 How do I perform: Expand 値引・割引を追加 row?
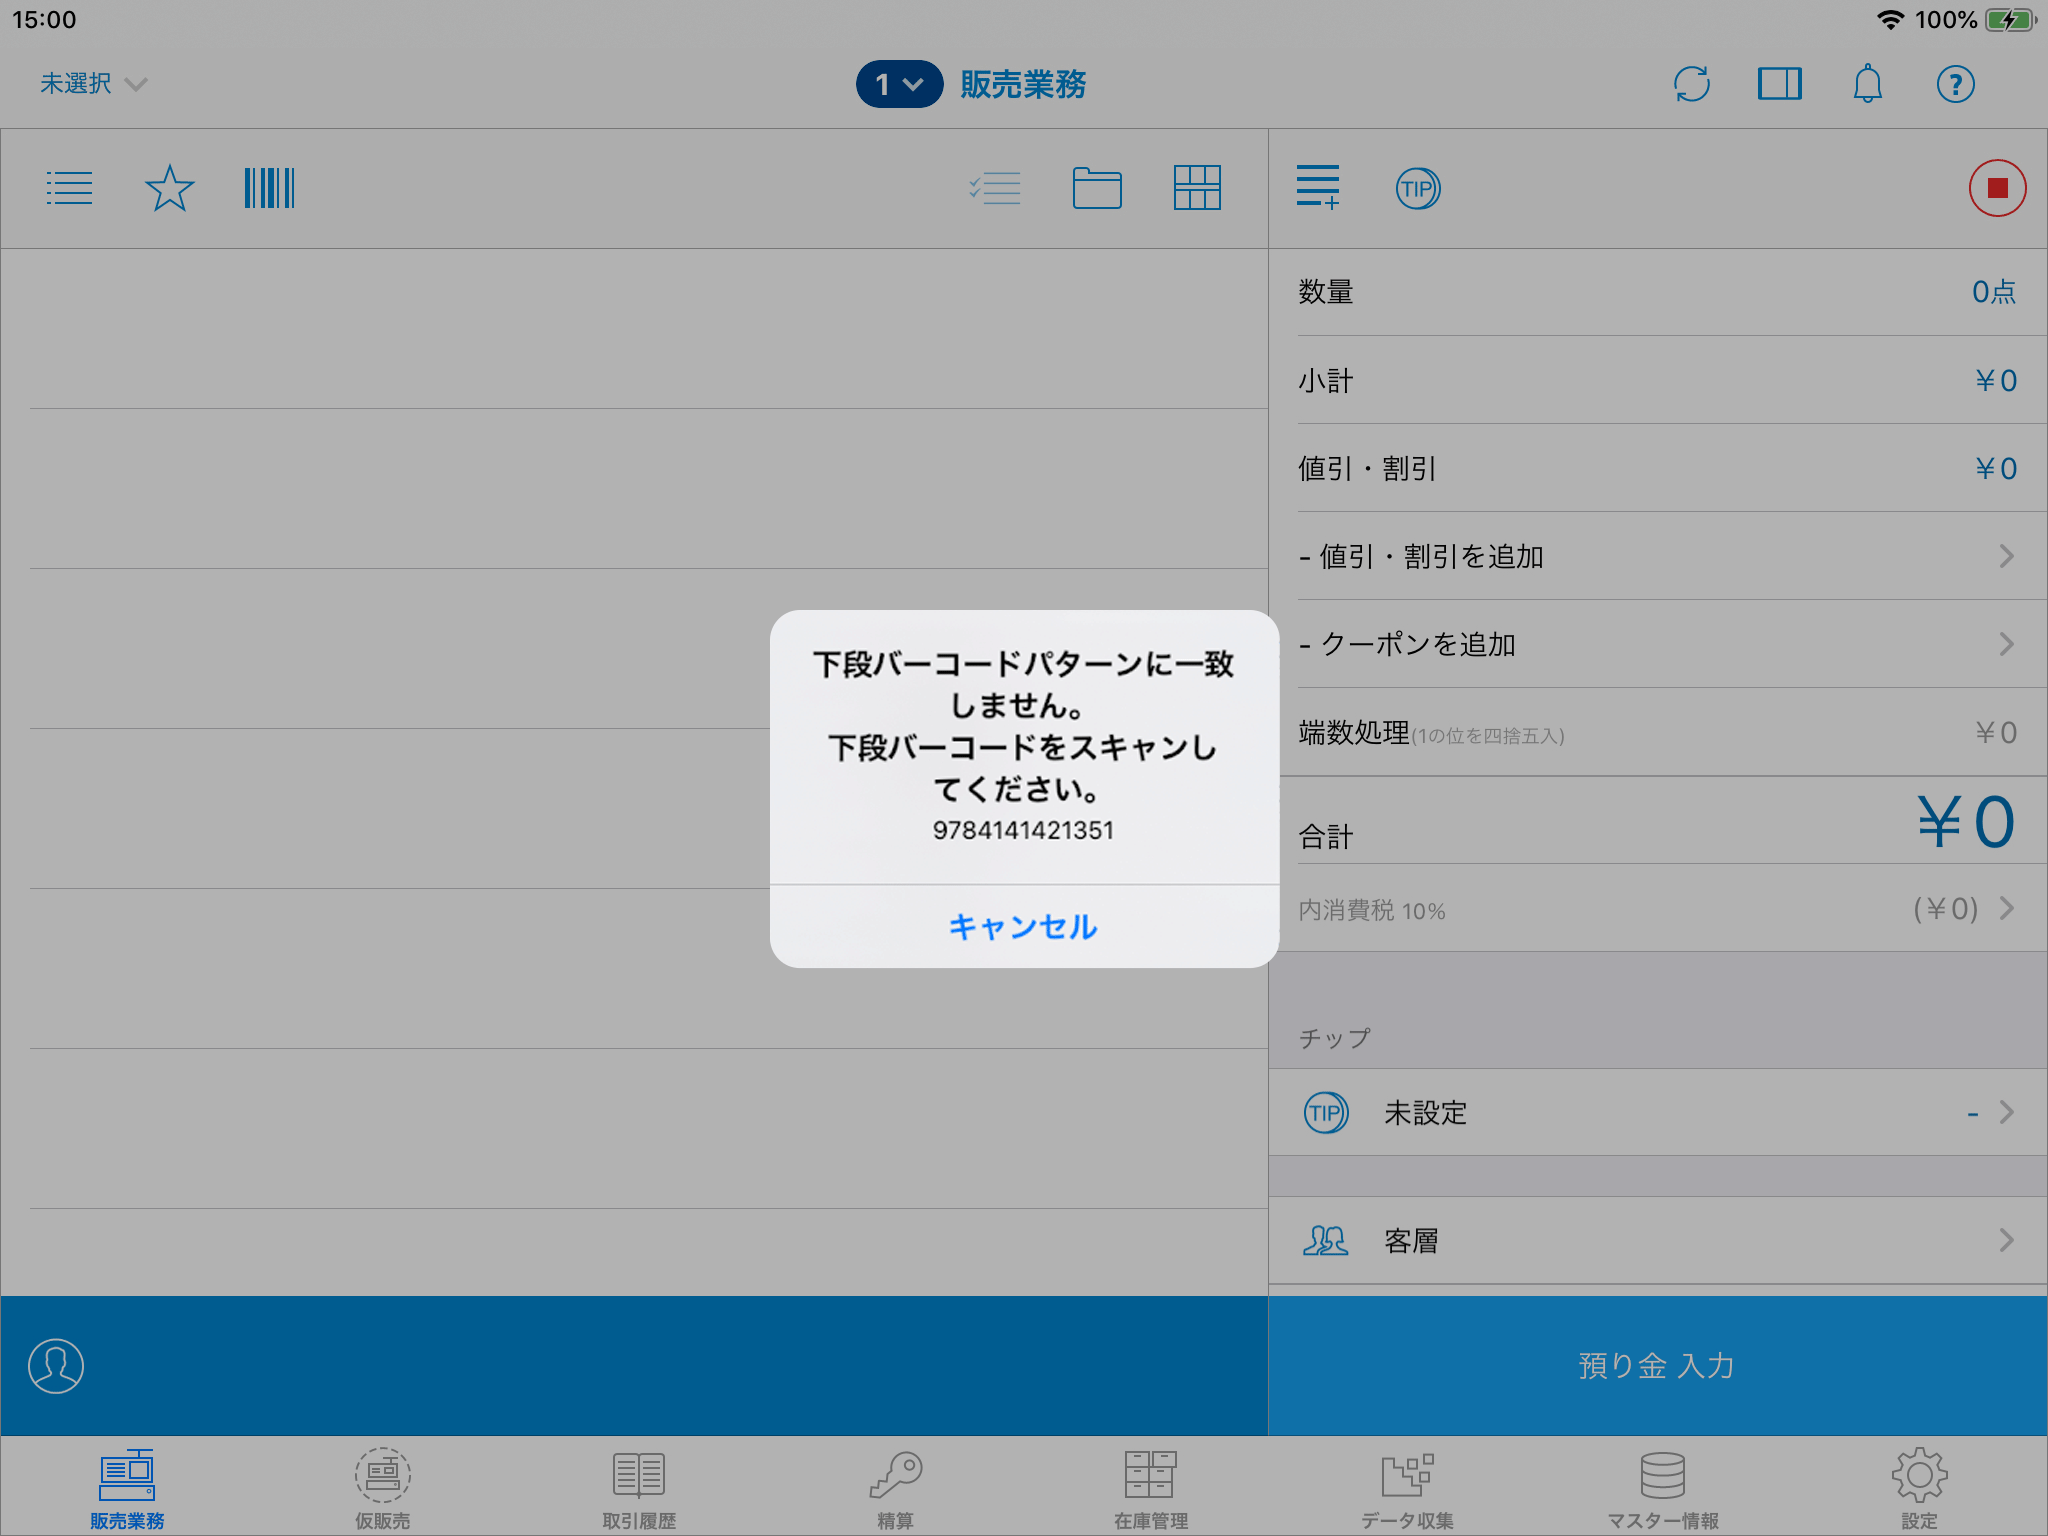(x=1657, y=556)
